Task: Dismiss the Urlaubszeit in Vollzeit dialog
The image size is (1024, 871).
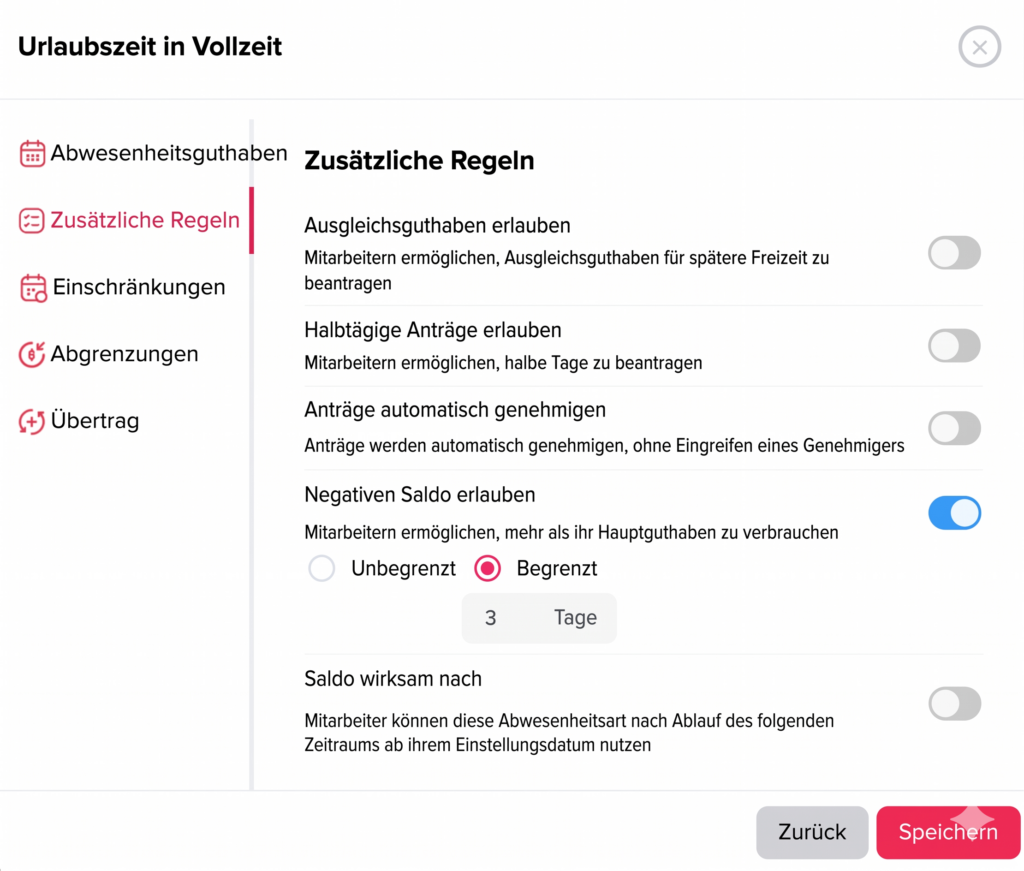Action: (x=979, y=46)
